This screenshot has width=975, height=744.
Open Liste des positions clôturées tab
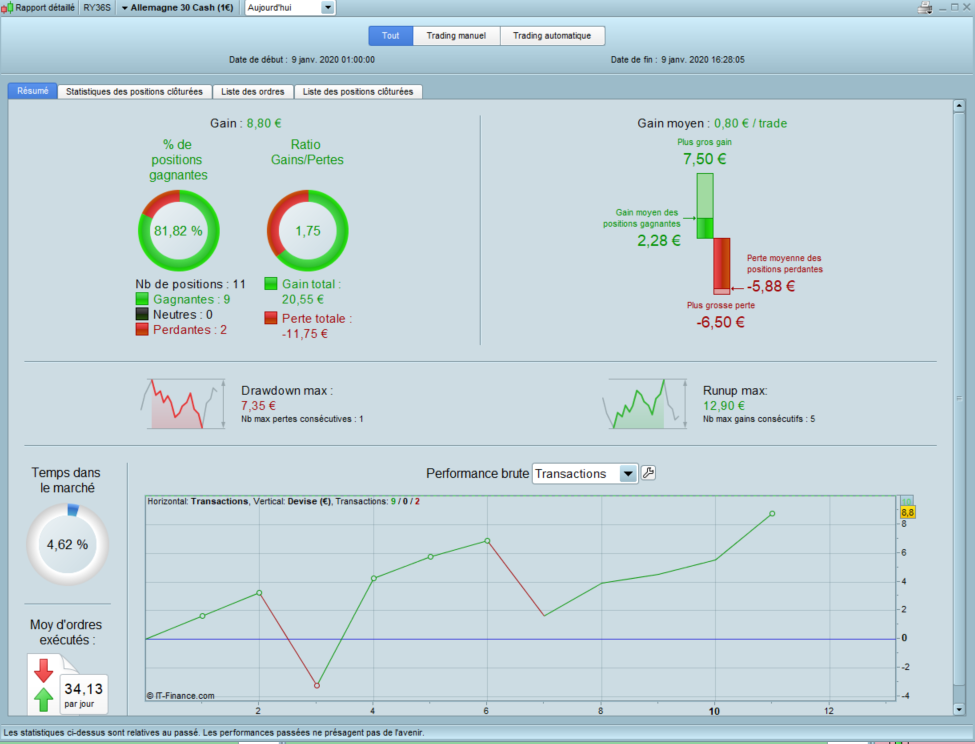coord(358,91)
